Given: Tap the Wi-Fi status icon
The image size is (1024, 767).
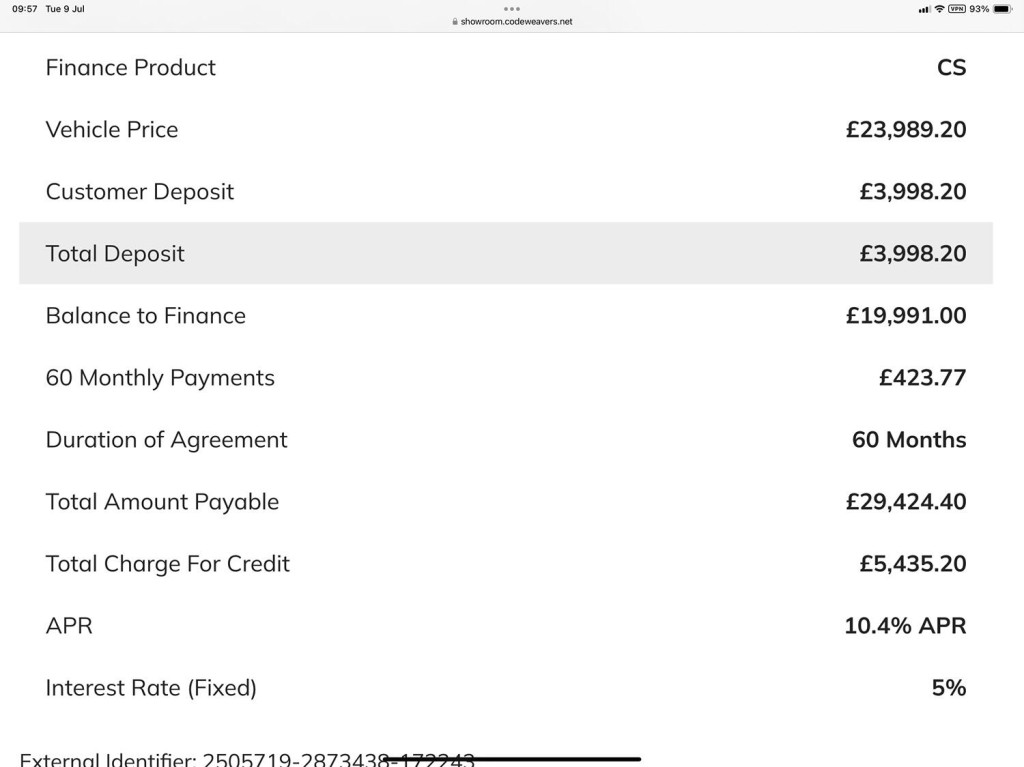Looking at the screenshot, I should point(939,9).
